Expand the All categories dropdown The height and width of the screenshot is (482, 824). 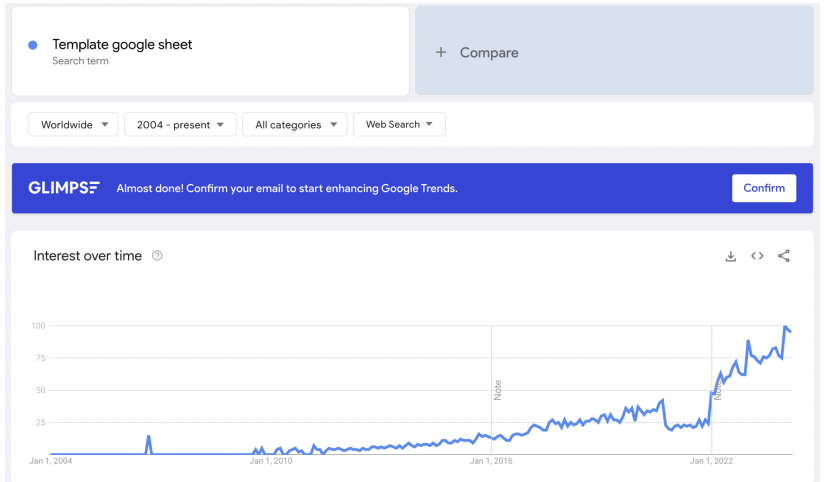point(295,125)
